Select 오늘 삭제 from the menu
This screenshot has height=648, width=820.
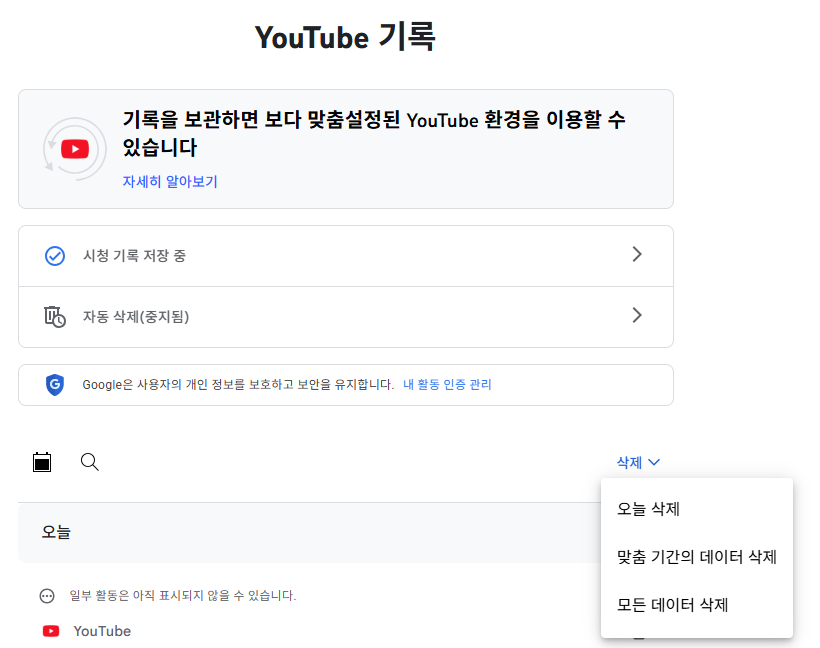[697, 509]
